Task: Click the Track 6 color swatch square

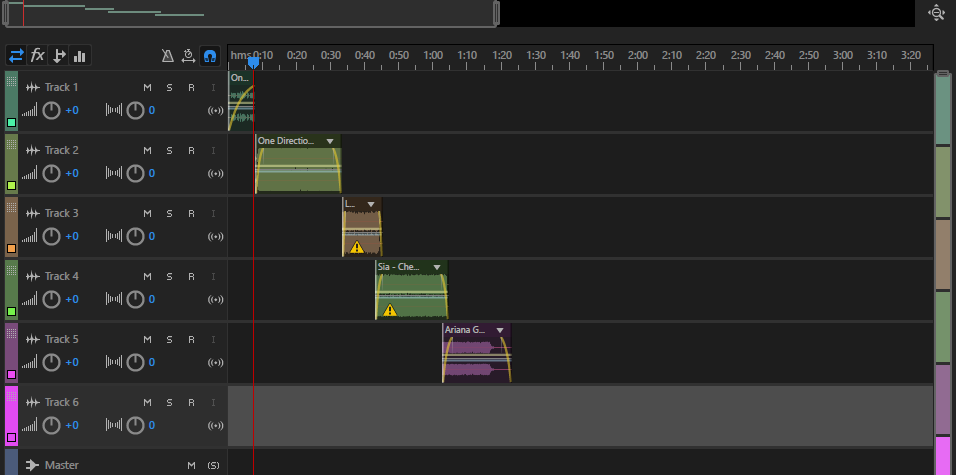Action: 12,437
